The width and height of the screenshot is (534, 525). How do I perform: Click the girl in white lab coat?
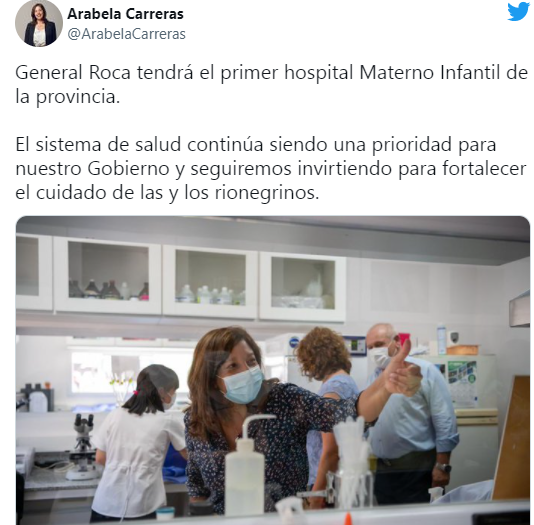click(x=138, y=443)
